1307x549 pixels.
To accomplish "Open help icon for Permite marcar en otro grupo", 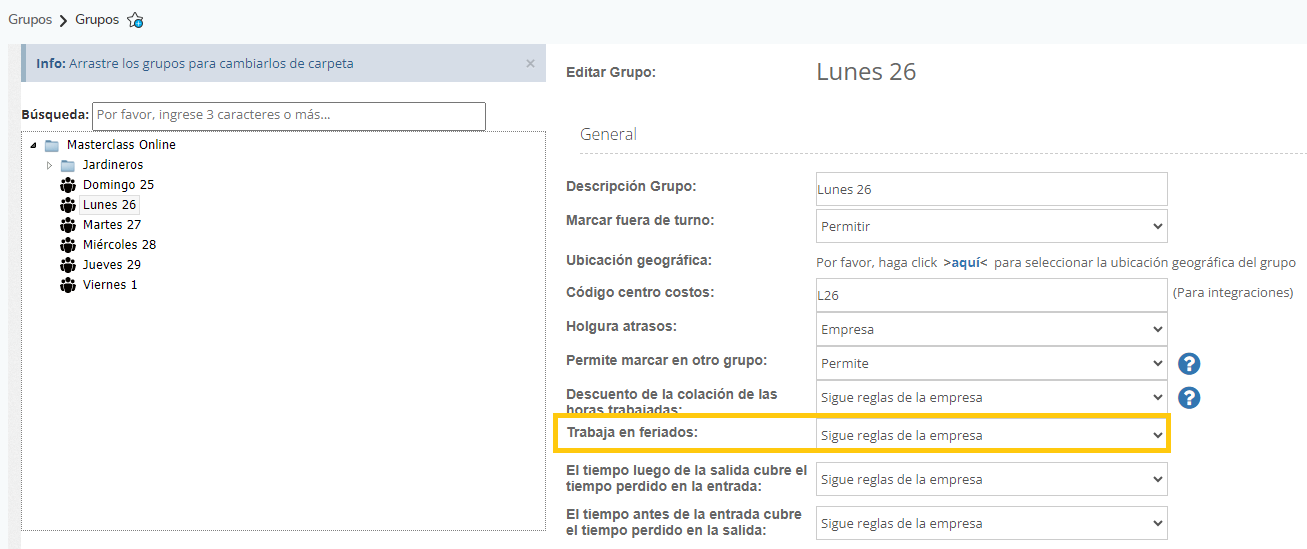I will 1189,364.
